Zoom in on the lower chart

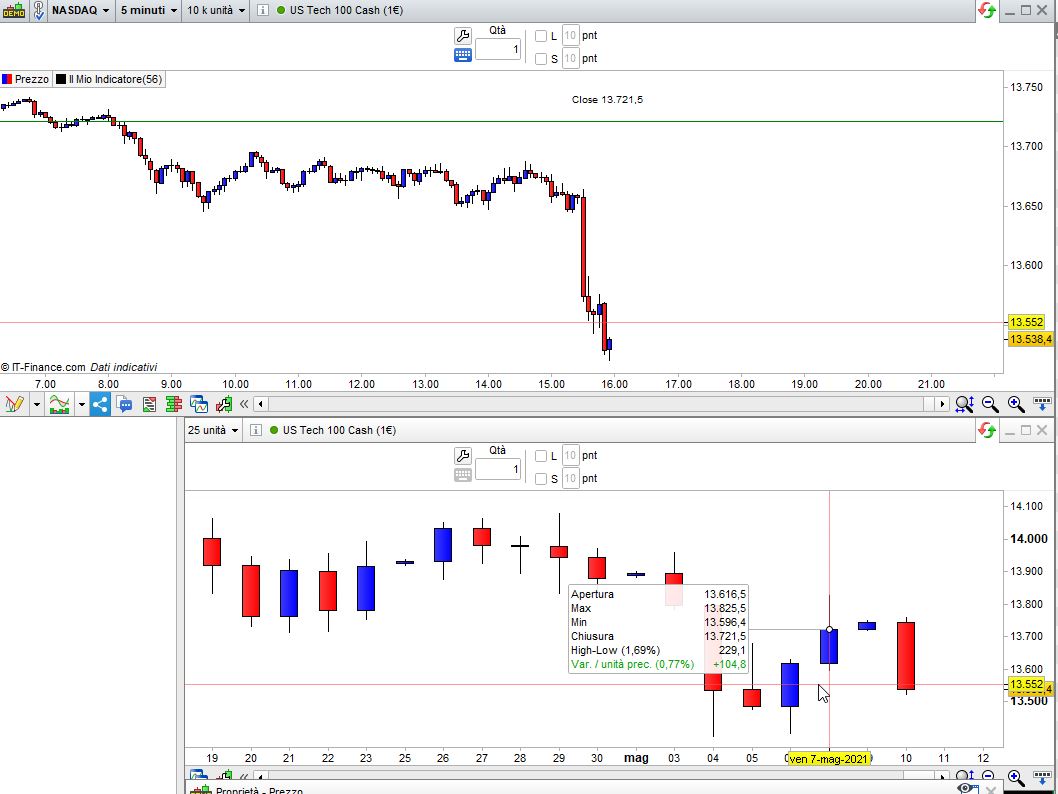click(1016, 778)
